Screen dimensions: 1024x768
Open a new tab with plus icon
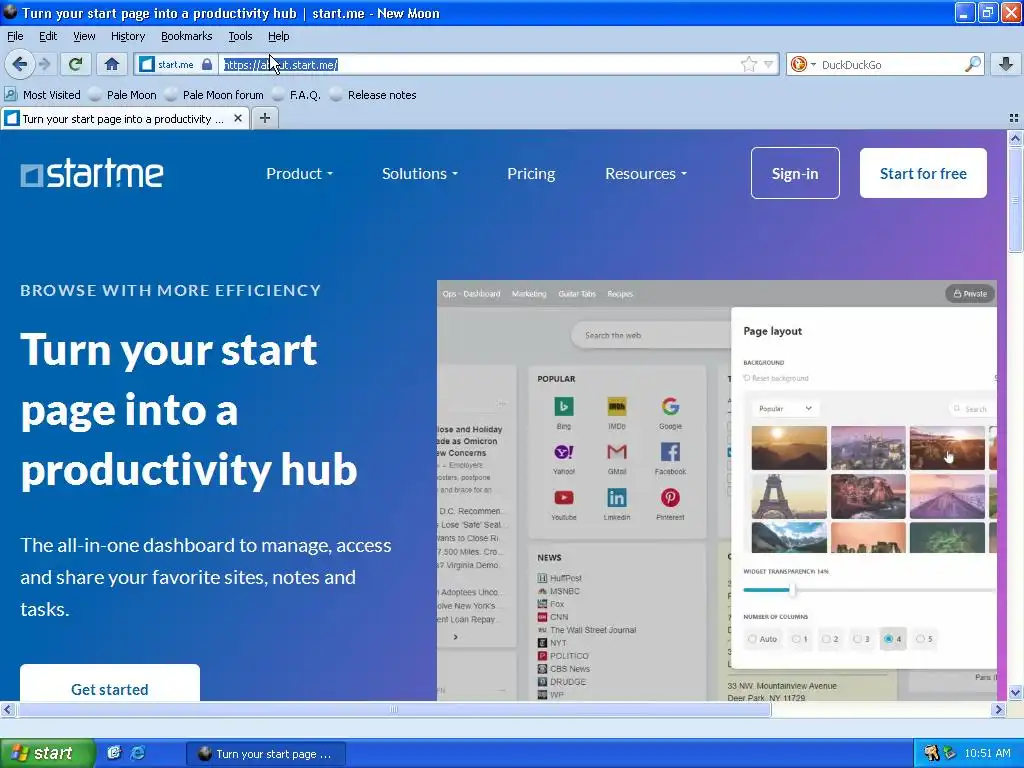(264, 118)
